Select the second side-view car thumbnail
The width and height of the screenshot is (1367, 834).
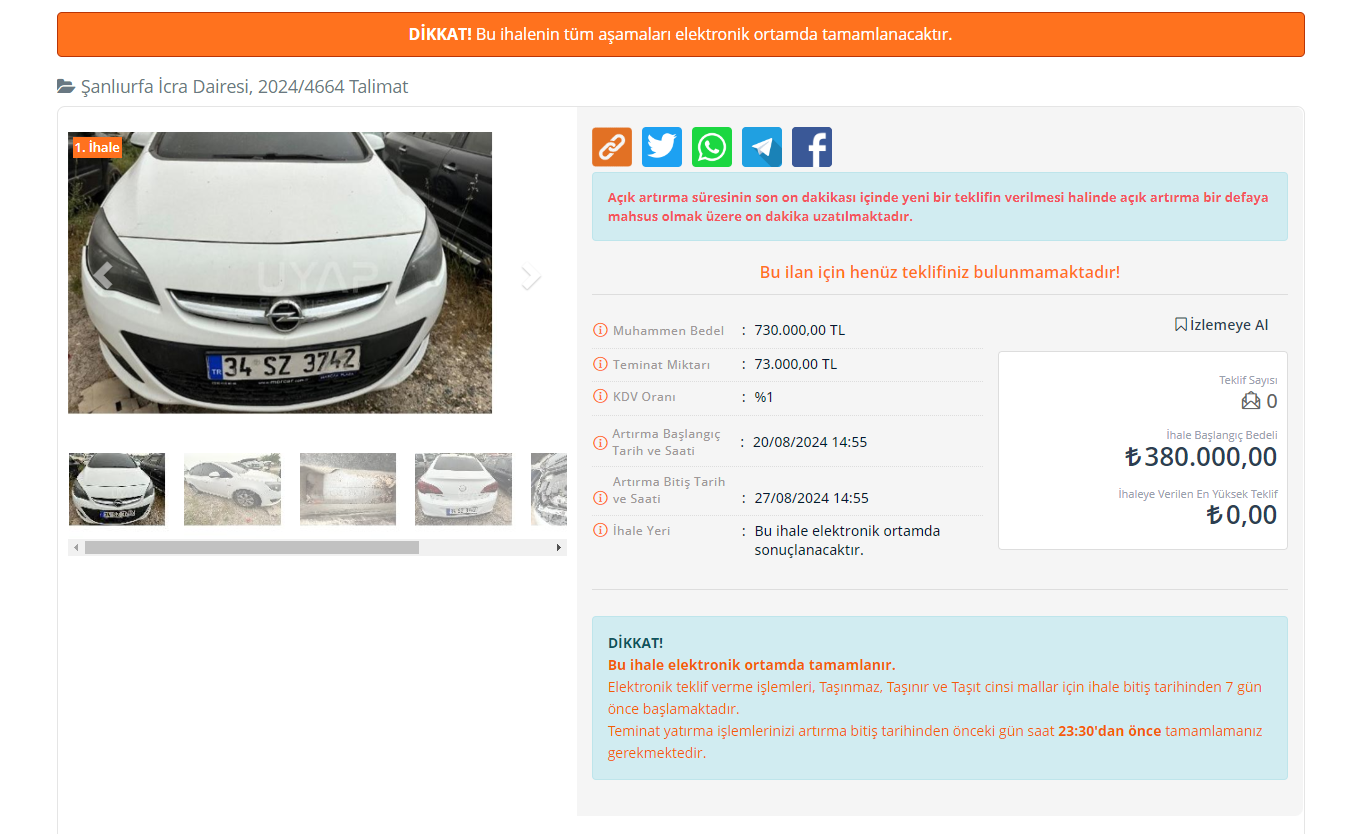pos(232,489)
